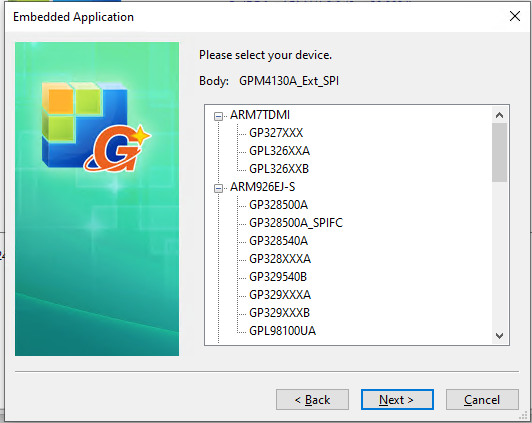Viewport: 532px width, 423px height.
Task: Click the scrollbar up arrow
Action: 499,115
